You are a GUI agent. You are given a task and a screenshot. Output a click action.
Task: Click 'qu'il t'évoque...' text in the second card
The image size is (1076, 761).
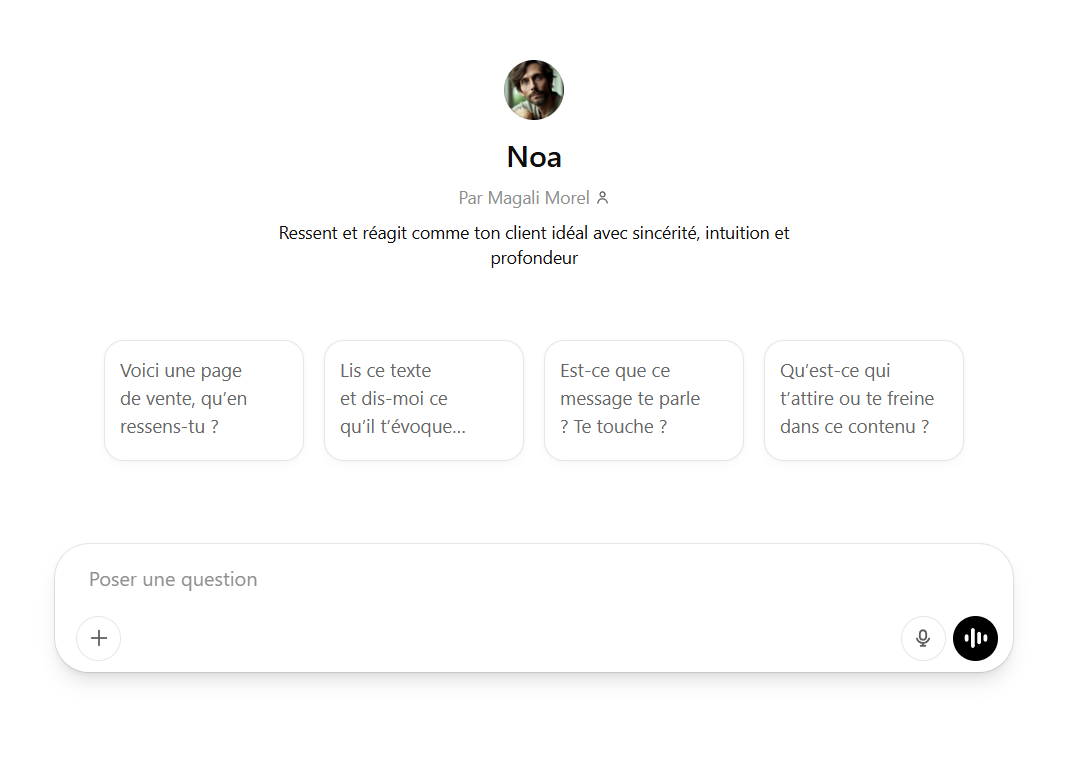(x=403, y=427)
